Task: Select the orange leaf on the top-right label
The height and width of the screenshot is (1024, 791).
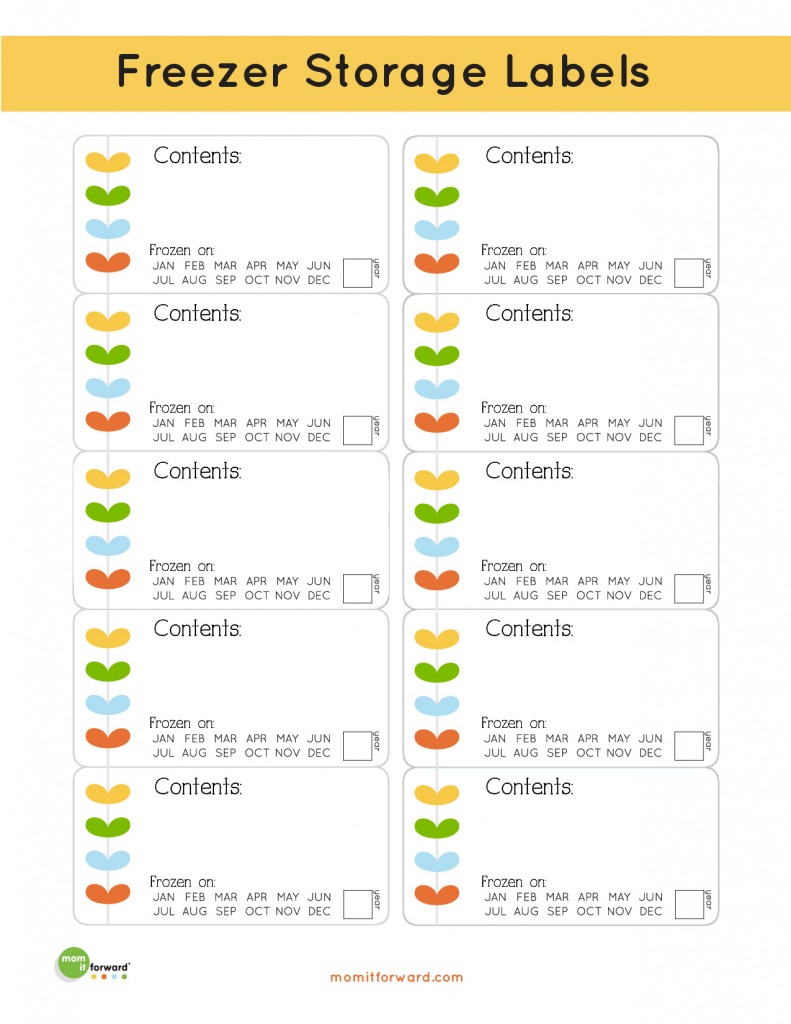Action: coord(437,263)
